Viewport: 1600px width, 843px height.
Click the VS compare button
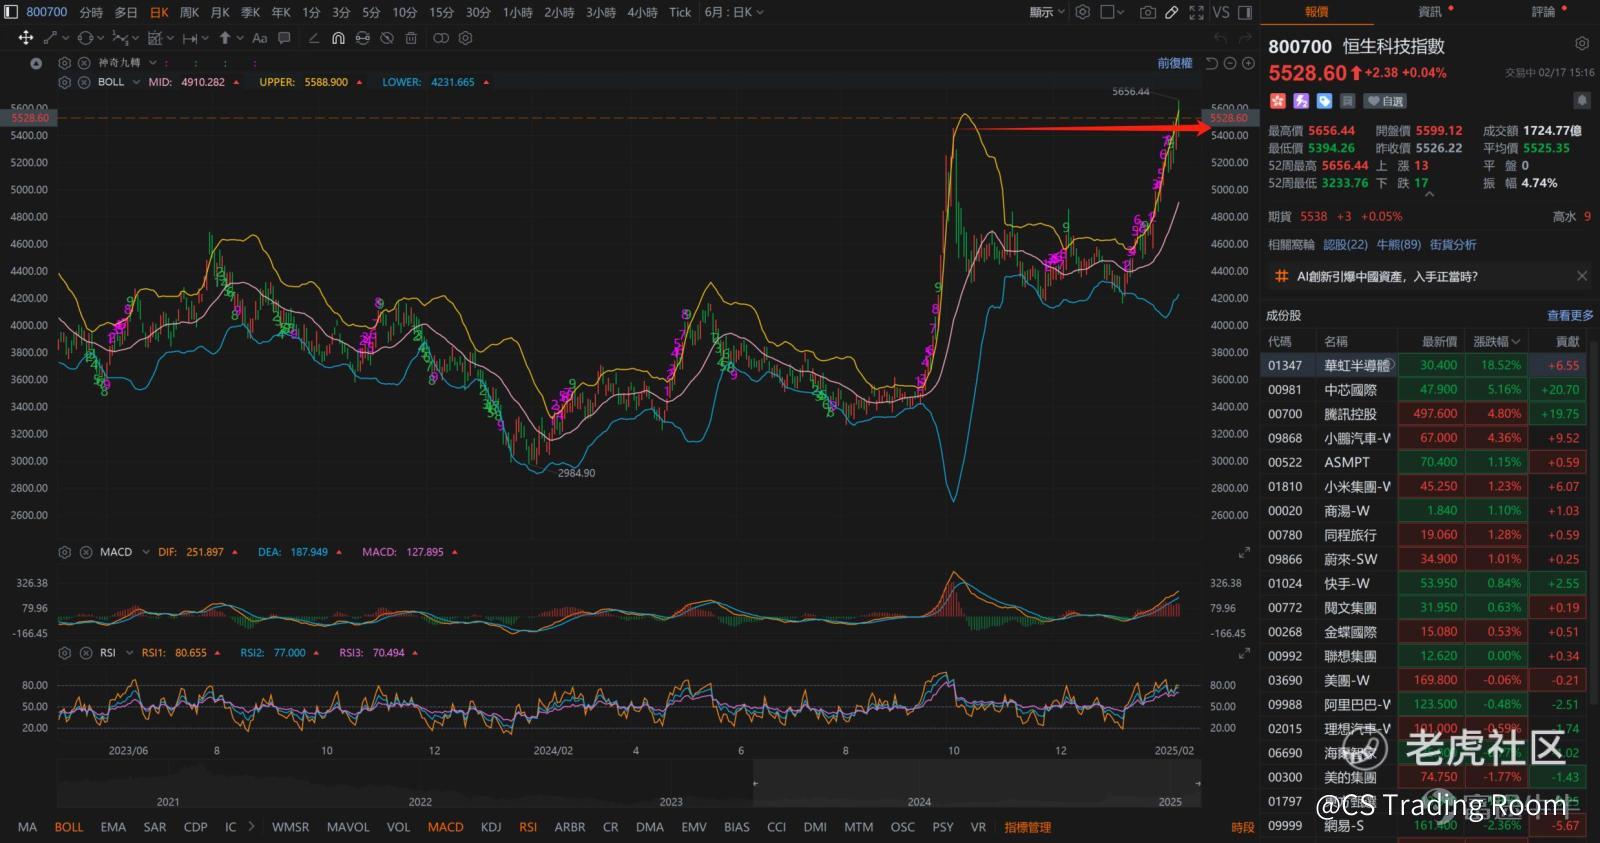coord(1221,12)
